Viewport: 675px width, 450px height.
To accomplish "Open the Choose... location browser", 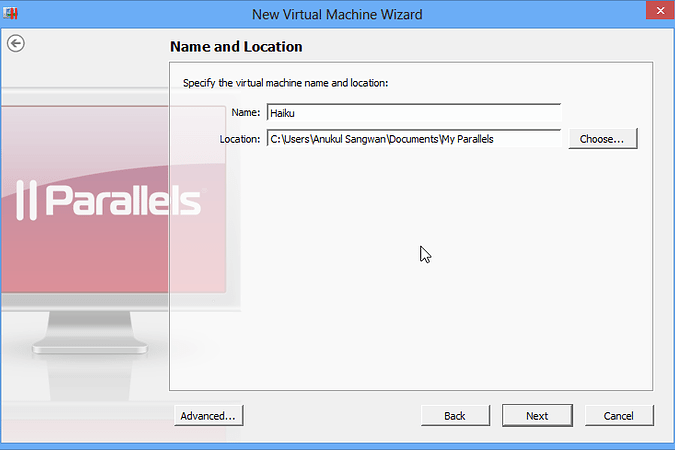I will [603, 139].
